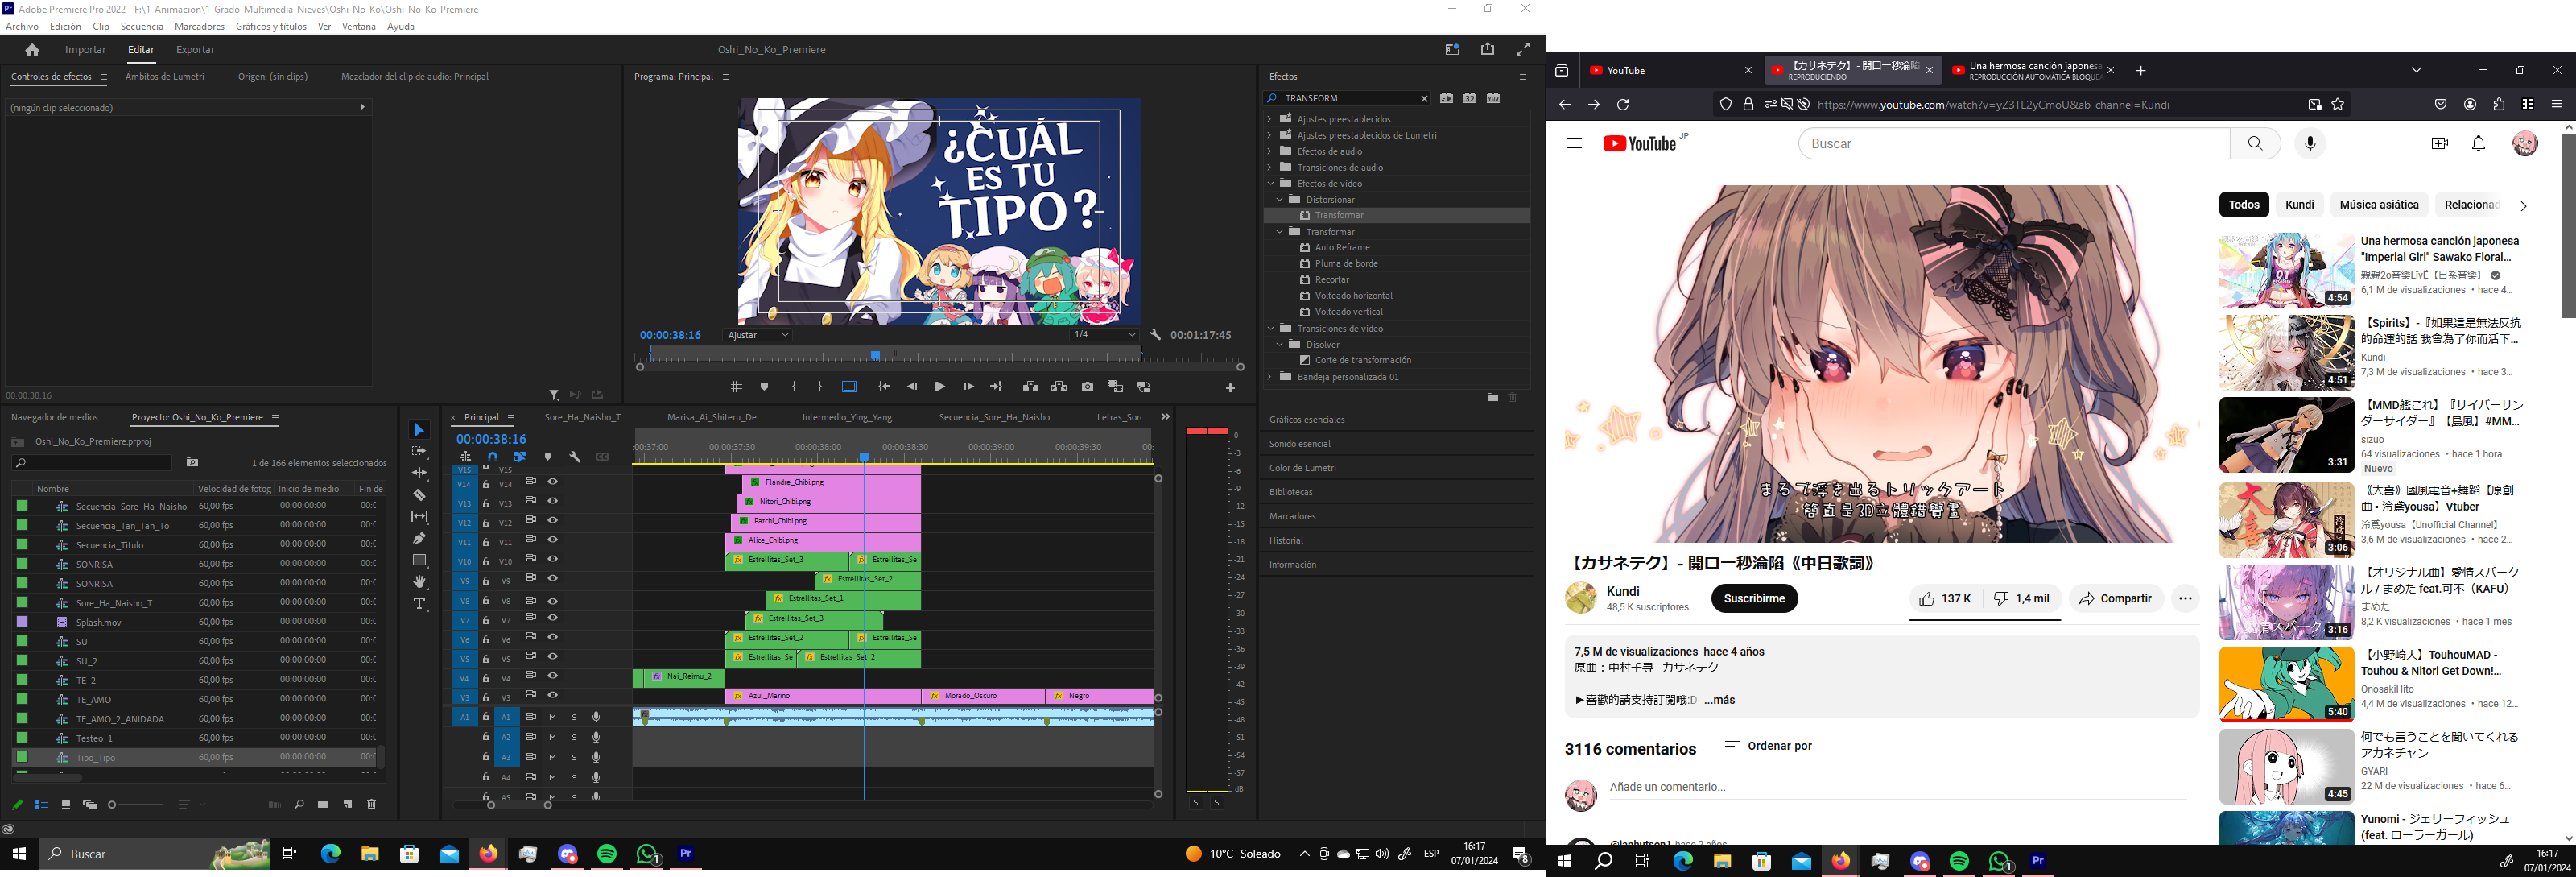
Task: Toggle V4 track visibility eye
Action: pos(552,676)
